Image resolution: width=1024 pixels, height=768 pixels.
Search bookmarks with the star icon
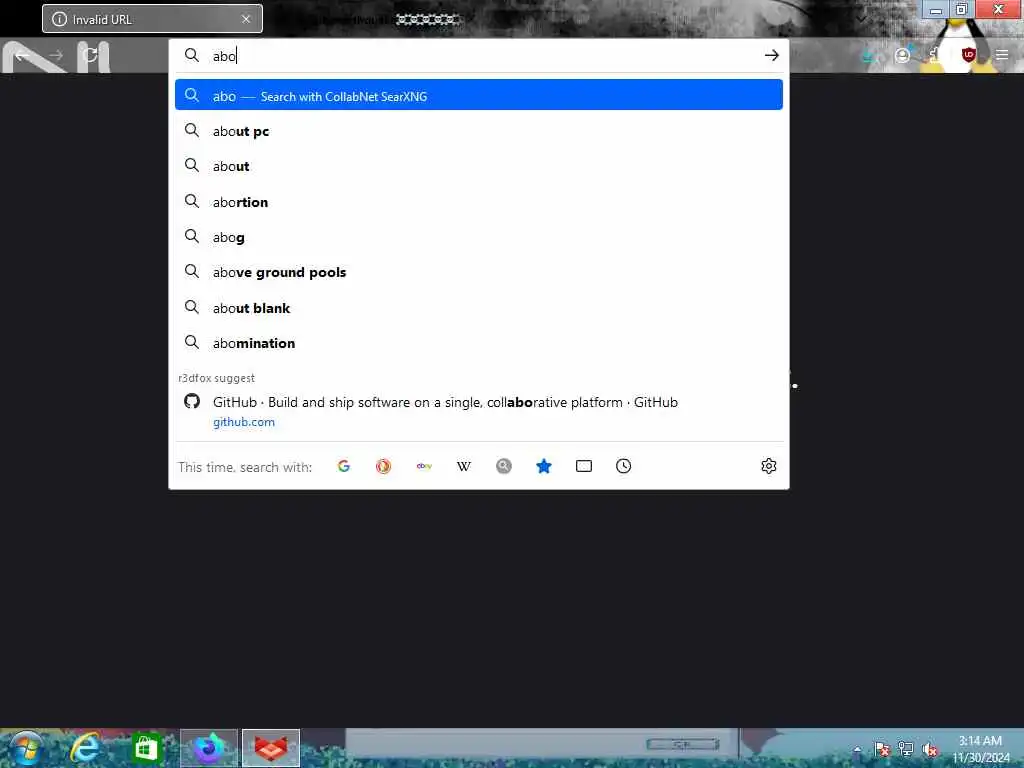pos(543,466)
